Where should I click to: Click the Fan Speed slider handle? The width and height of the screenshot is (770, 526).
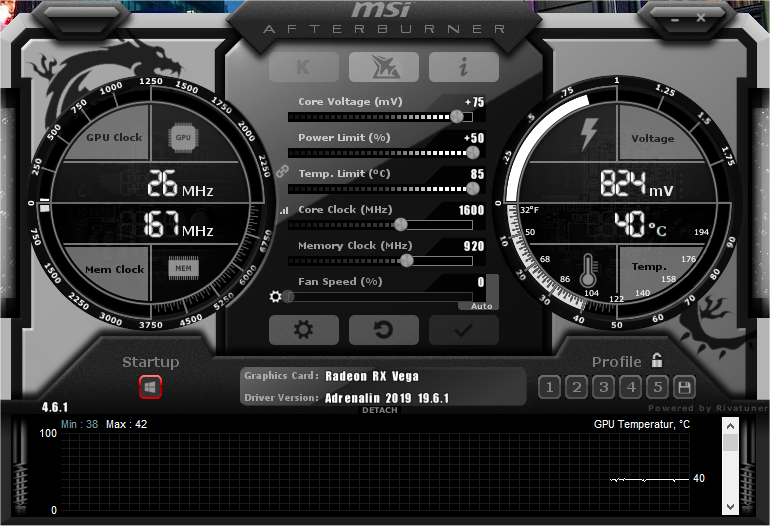(x=288, y=297)
